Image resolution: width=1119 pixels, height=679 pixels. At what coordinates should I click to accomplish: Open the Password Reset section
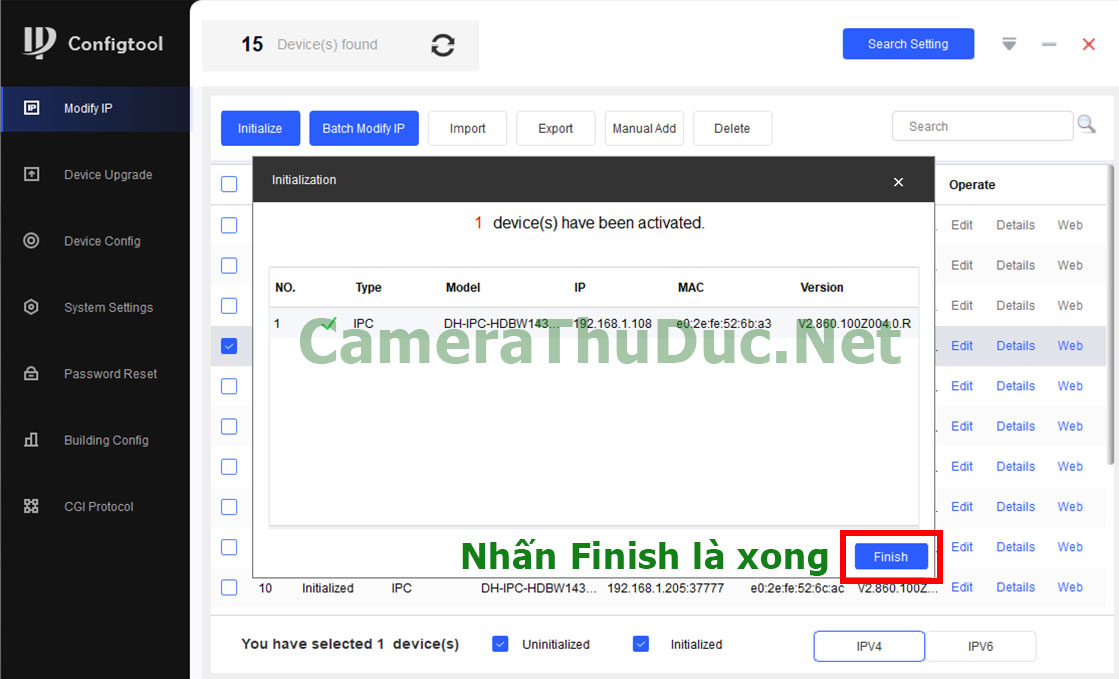(96, 374)
